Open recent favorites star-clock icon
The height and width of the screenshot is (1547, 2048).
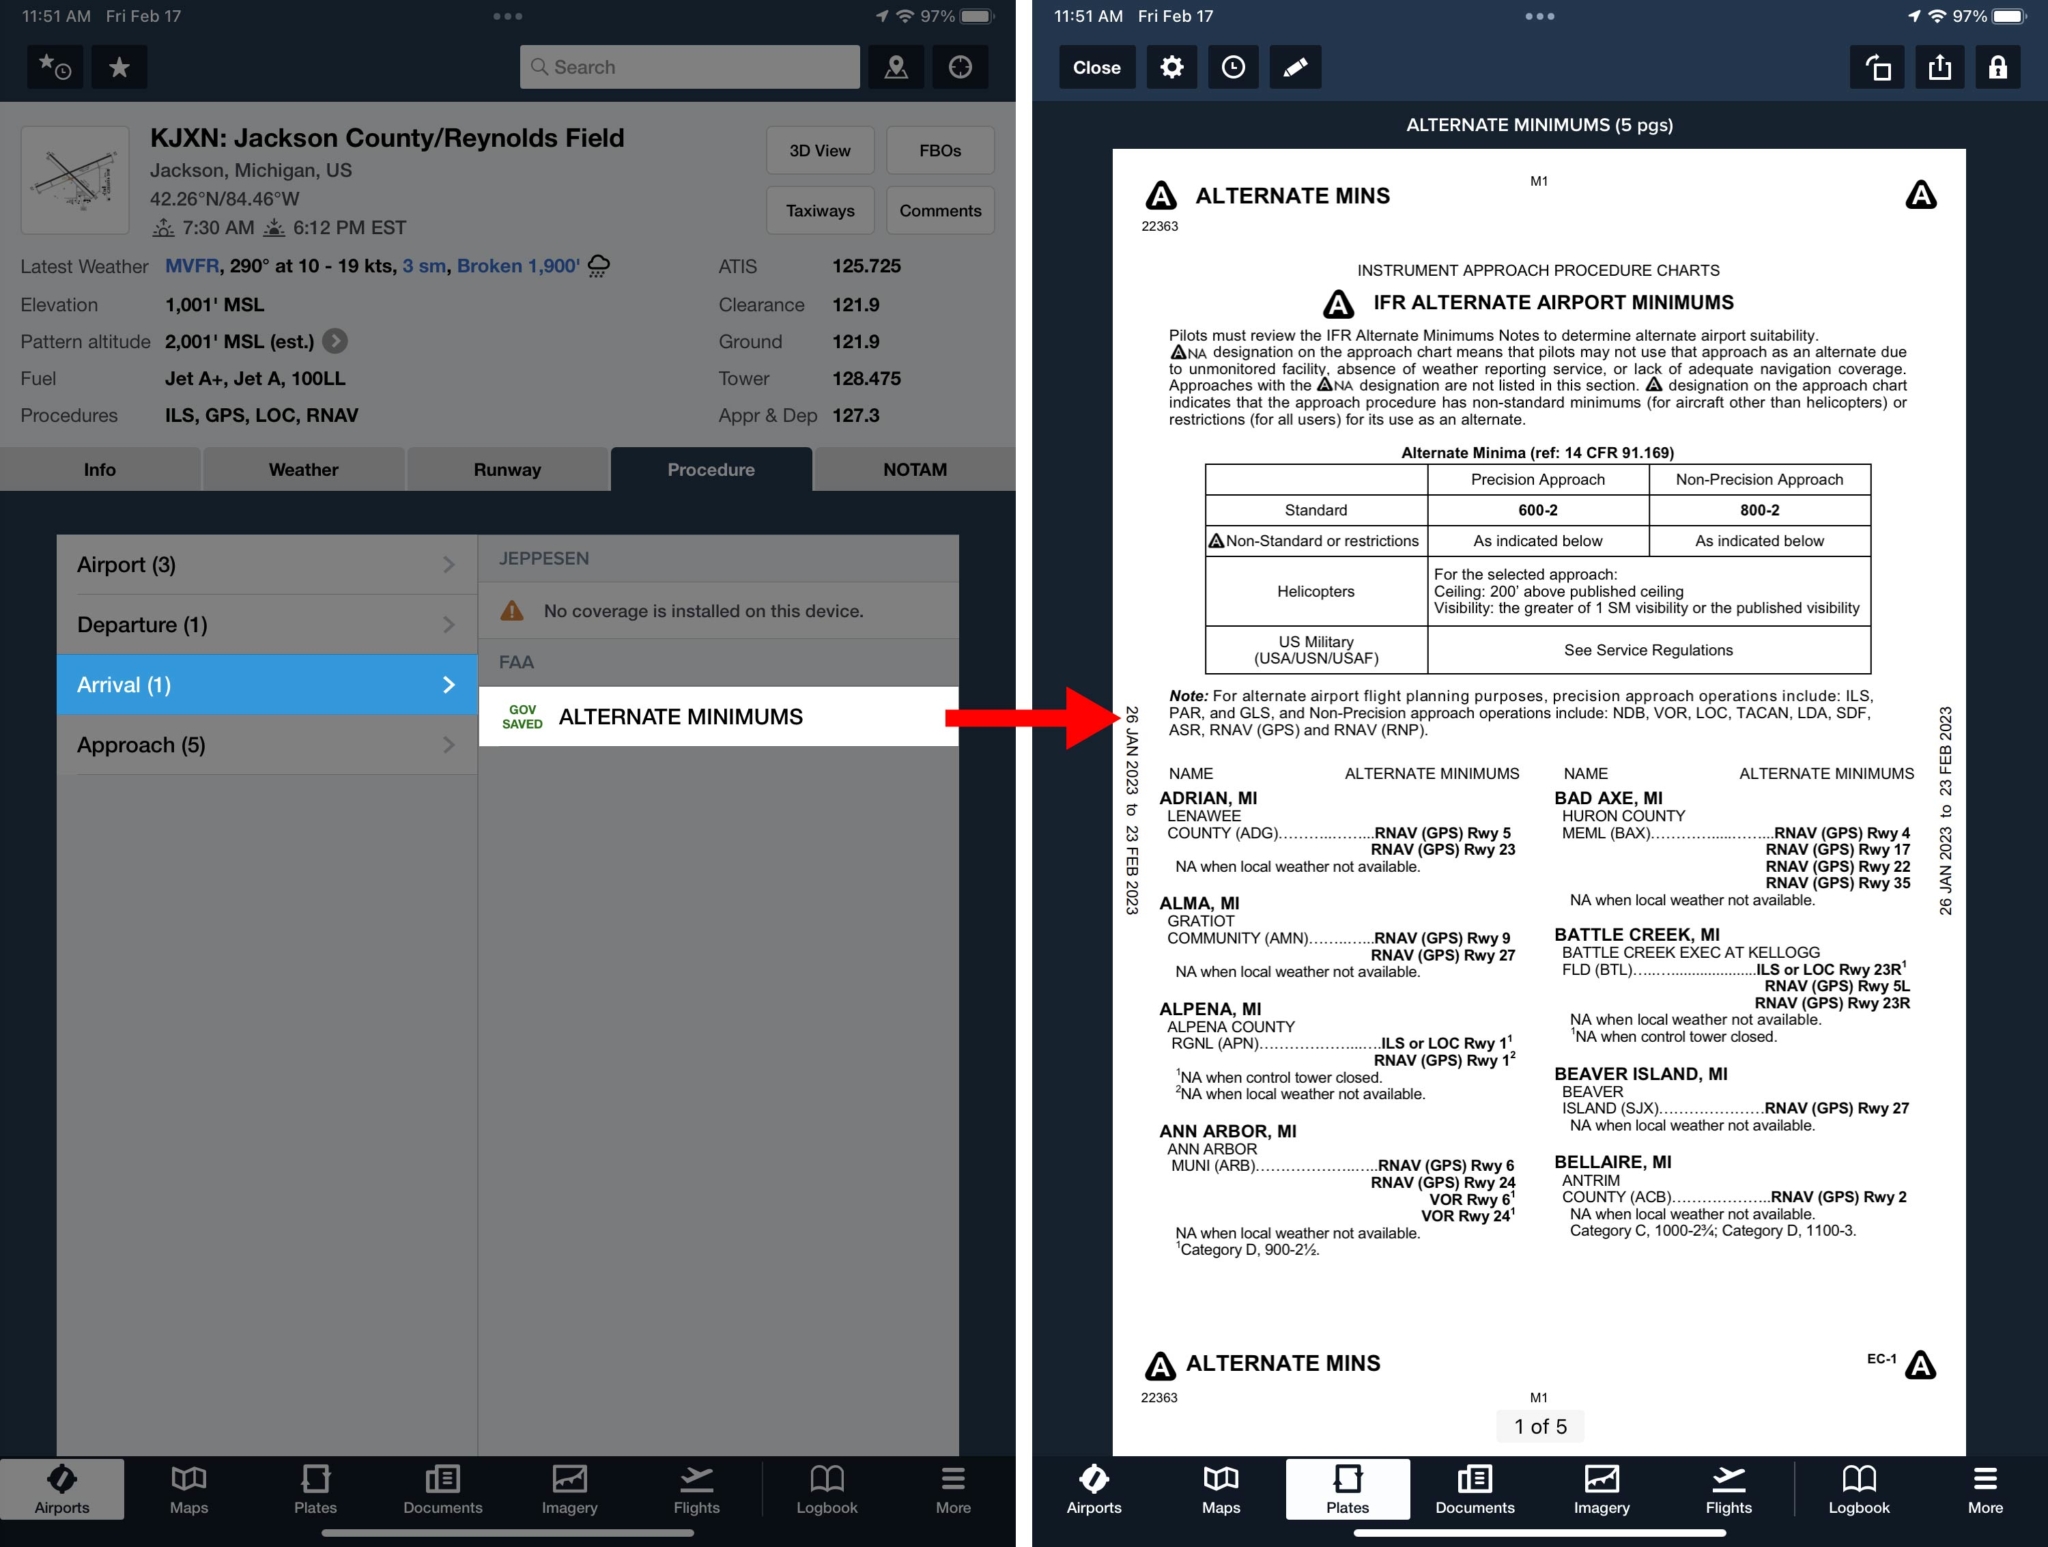[55, 67]
